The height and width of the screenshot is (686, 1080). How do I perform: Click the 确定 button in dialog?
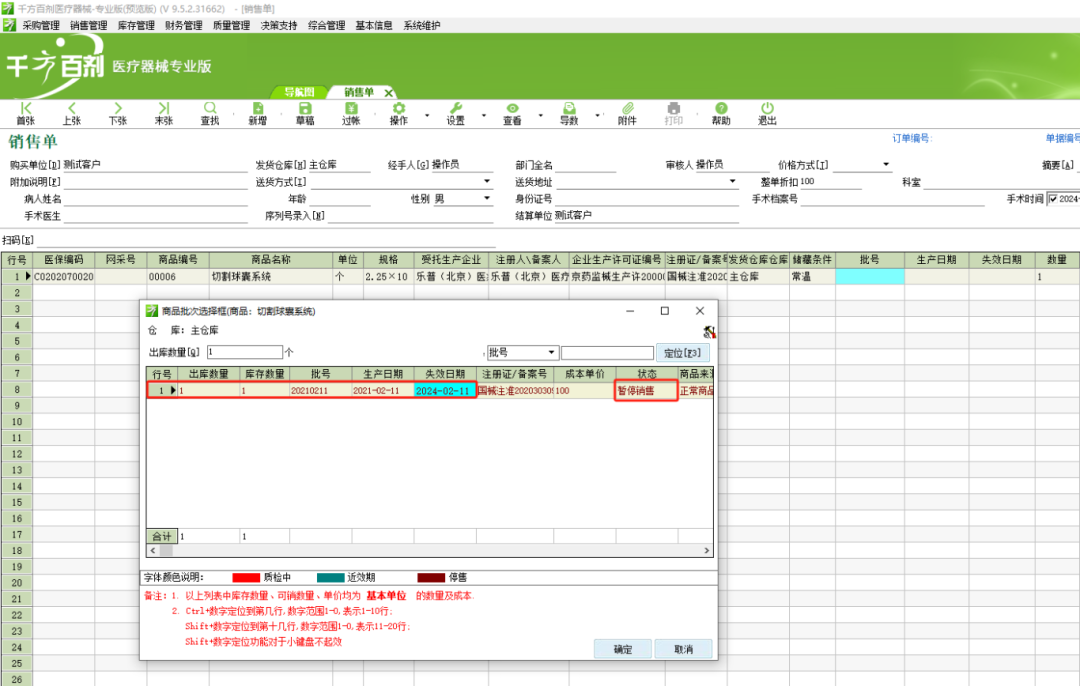(622, 649)
